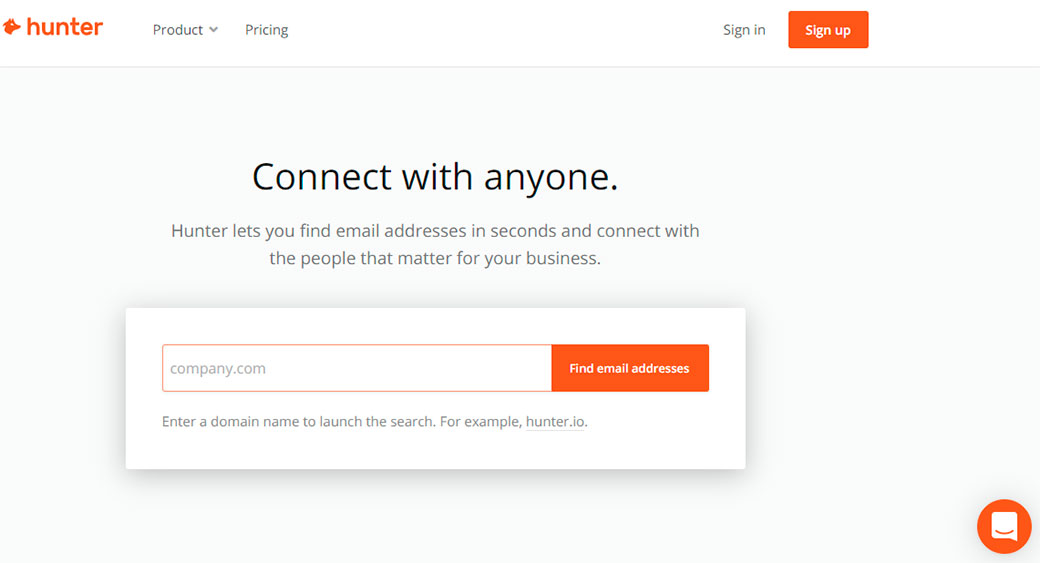Open the orange chat support widget

click(1003, 526)
